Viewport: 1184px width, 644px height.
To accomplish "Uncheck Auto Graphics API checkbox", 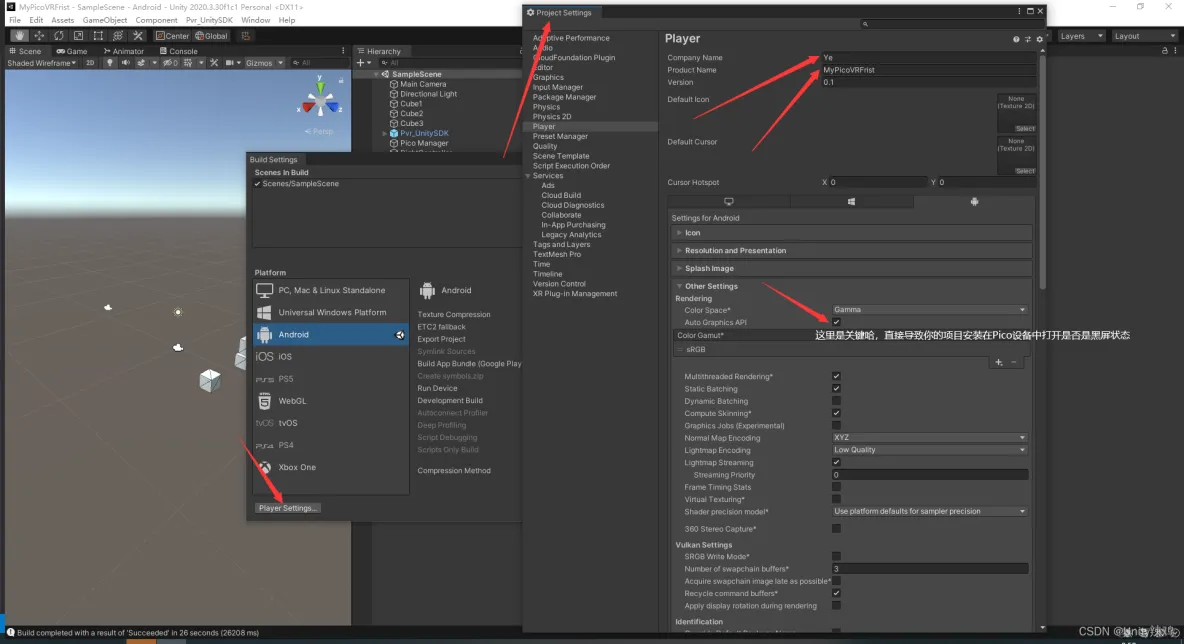I will pyautogui.click(x=836, y=322).
